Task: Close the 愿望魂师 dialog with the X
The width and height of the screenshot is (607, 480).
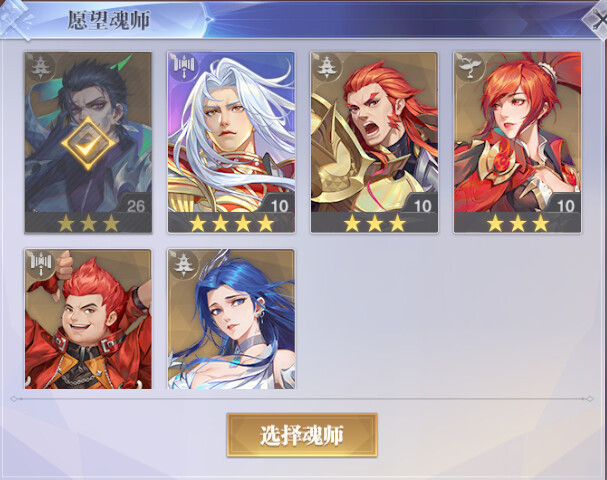Action: [596, 19]
